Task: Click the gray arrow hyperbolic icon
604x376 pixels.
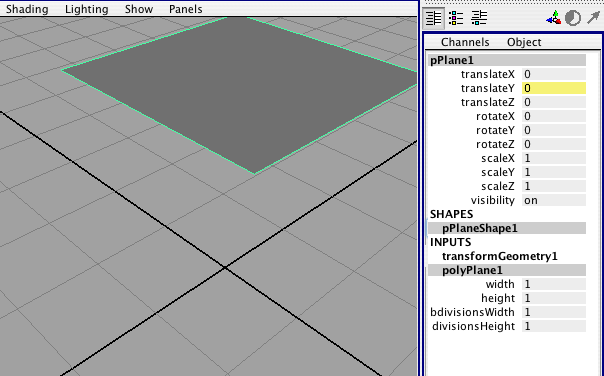Action: (594, 18)
